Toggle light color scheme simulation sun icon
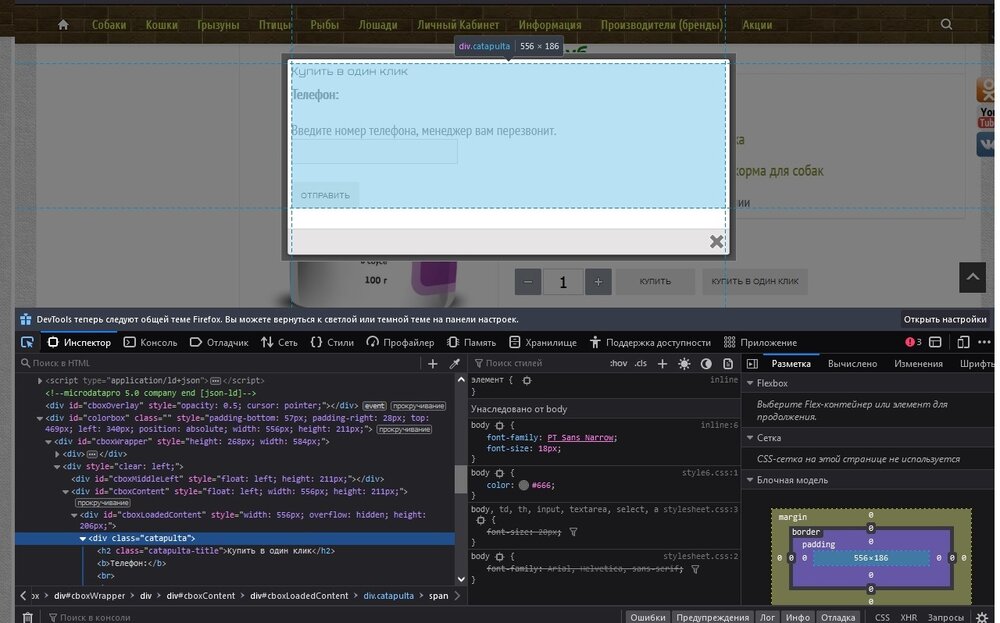 (x=684, y=364)
